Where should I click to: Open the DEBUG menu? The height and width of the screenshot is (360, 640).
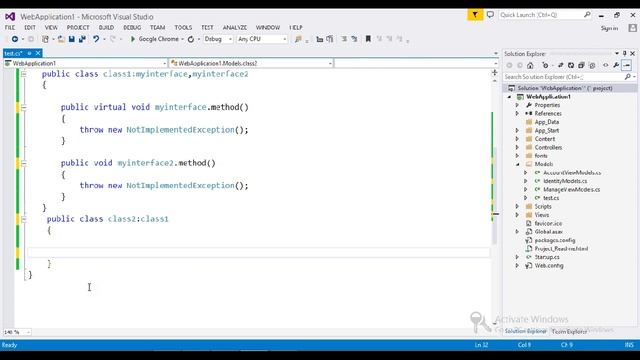tap(132, 27)
